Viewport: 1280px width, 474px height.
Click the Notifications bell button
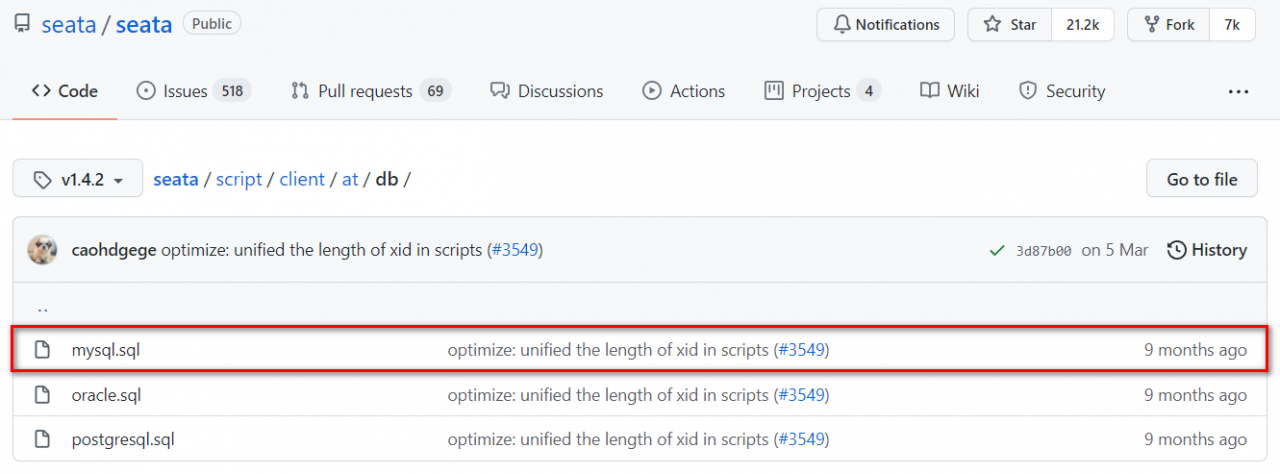click(x=885, y=25)
